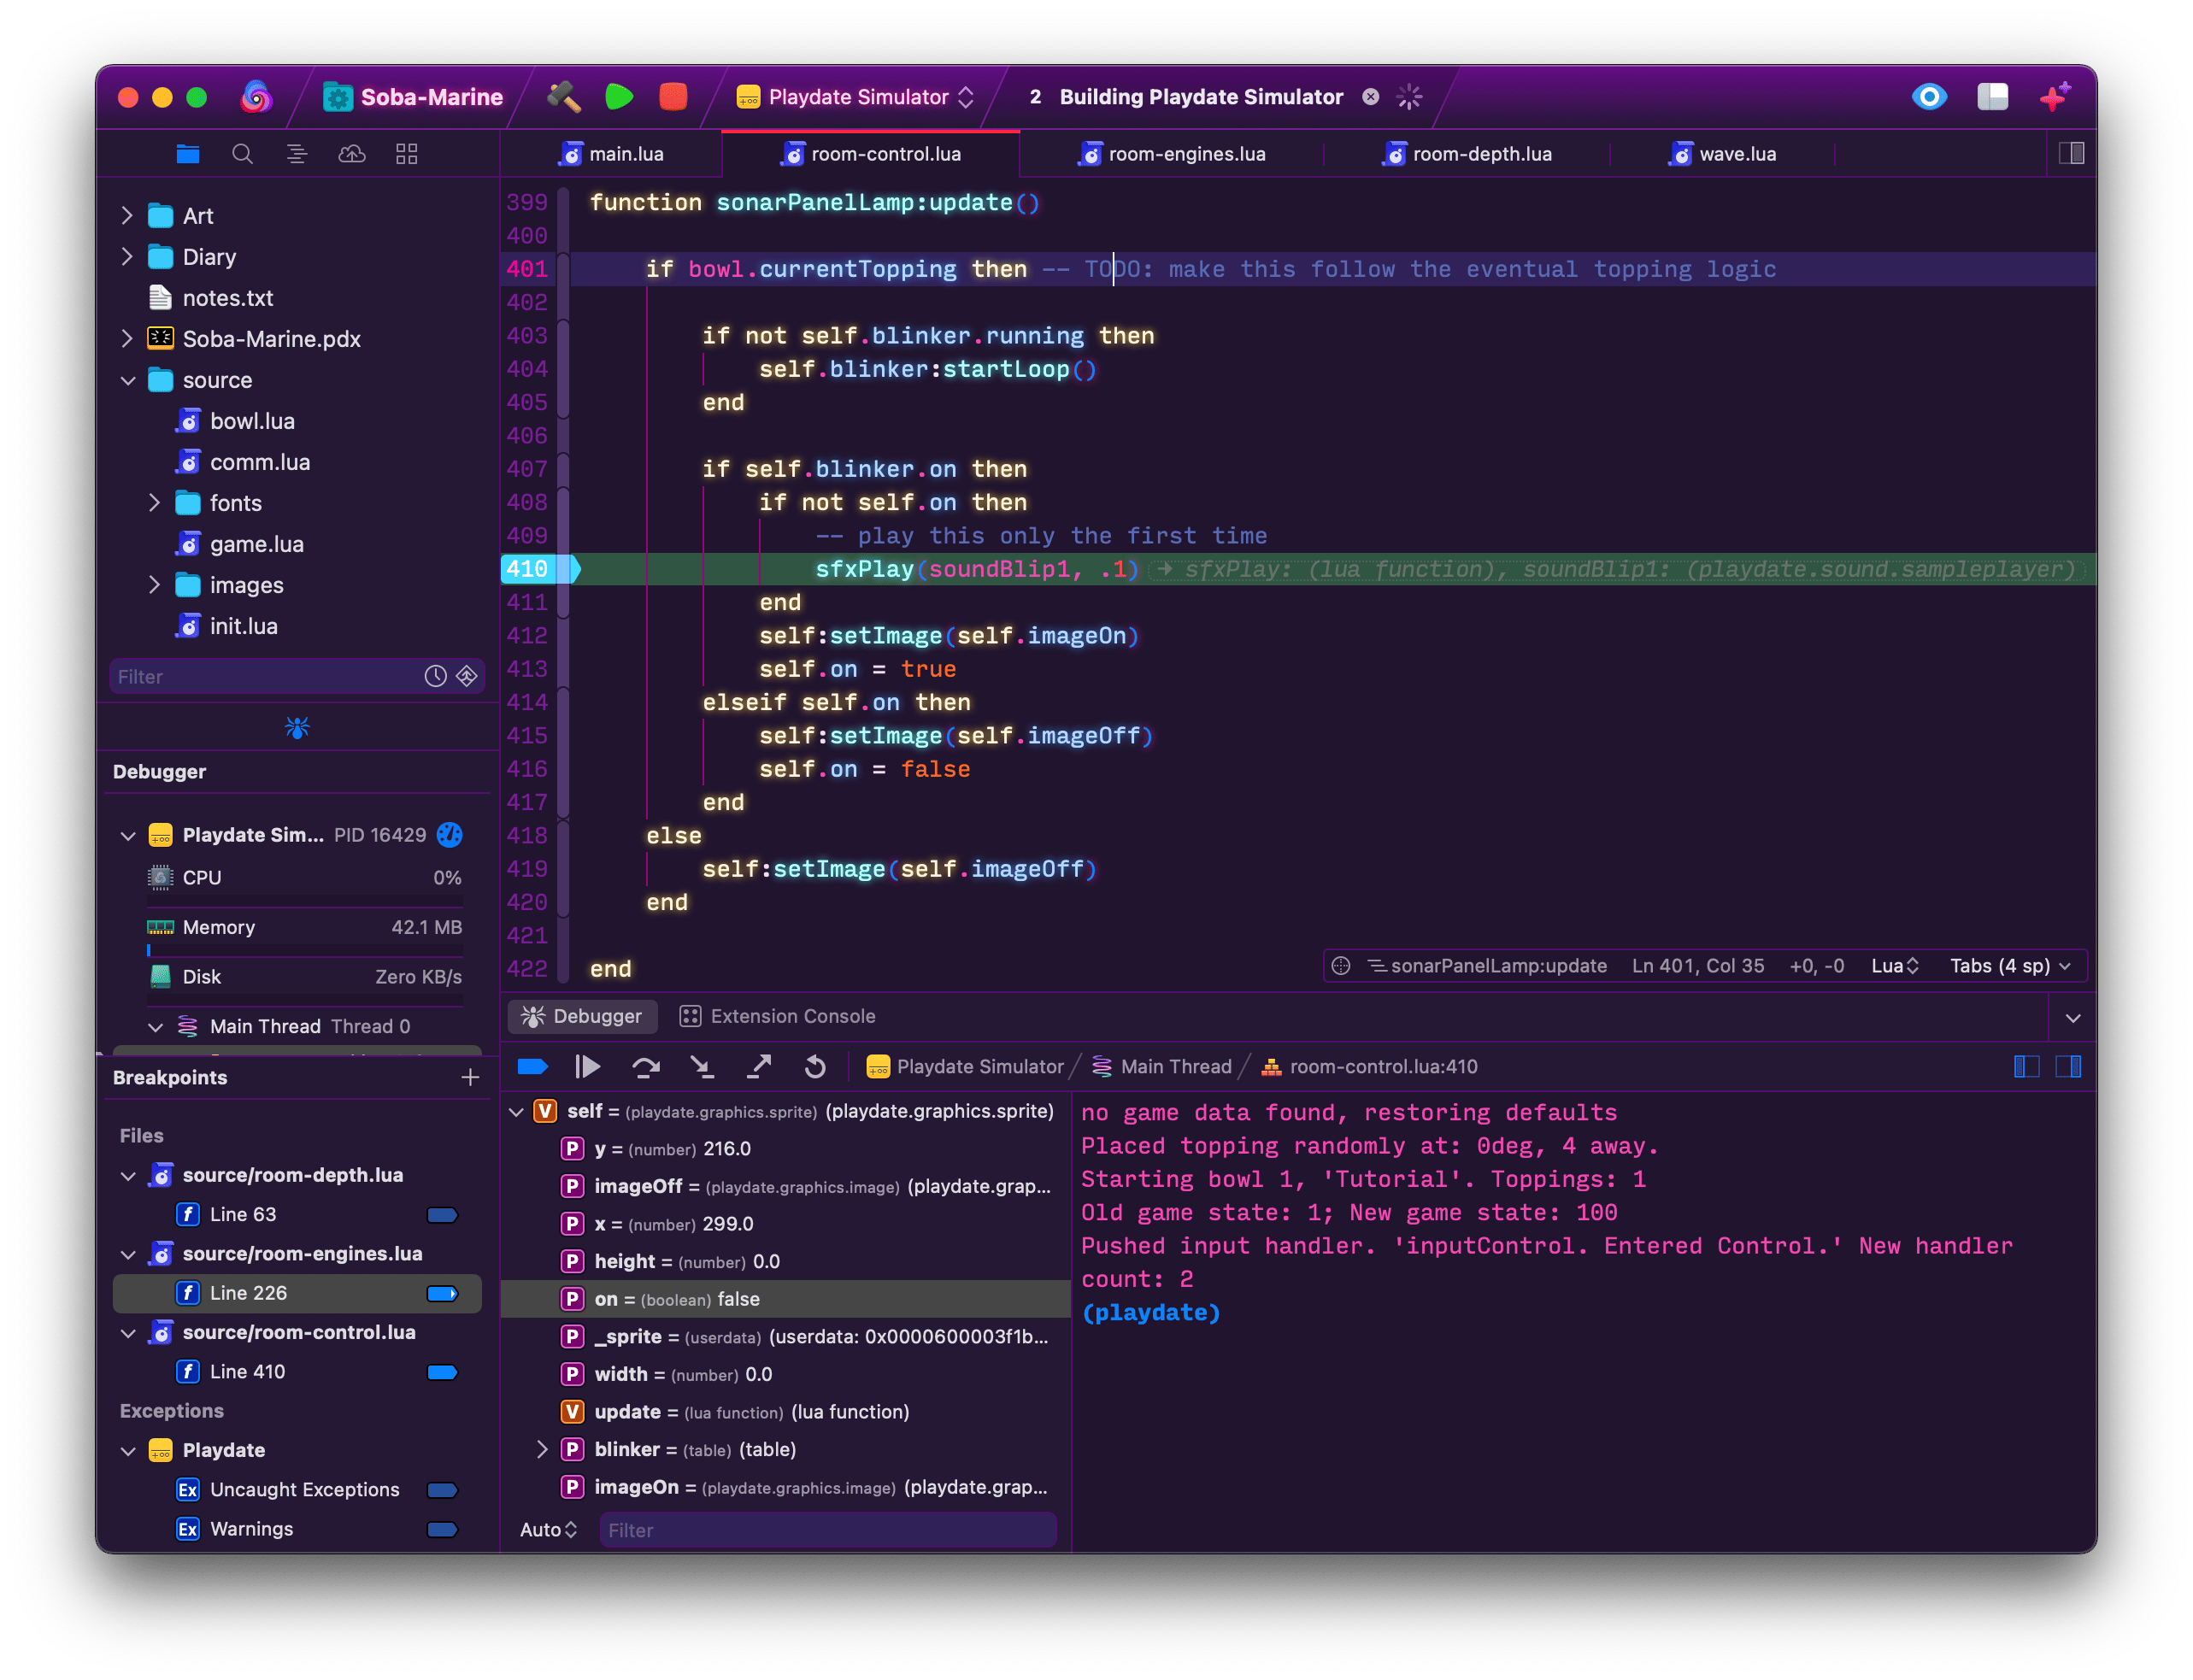This screenshot has width=2193, height=1680.
Task: Click the debugger Restart icon
Action: pos(815,1067)
